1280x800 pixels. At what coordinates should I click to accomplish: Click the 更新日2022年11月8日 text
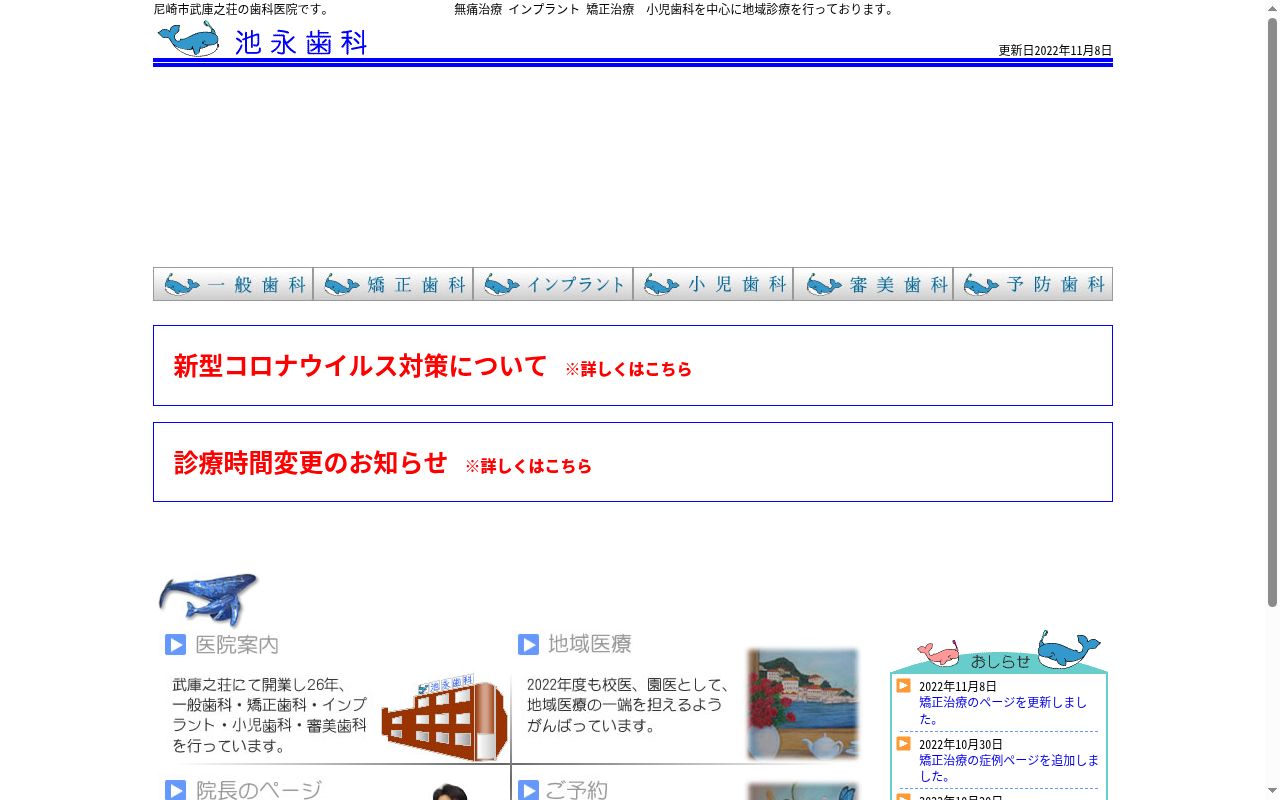coord(1055,50)
